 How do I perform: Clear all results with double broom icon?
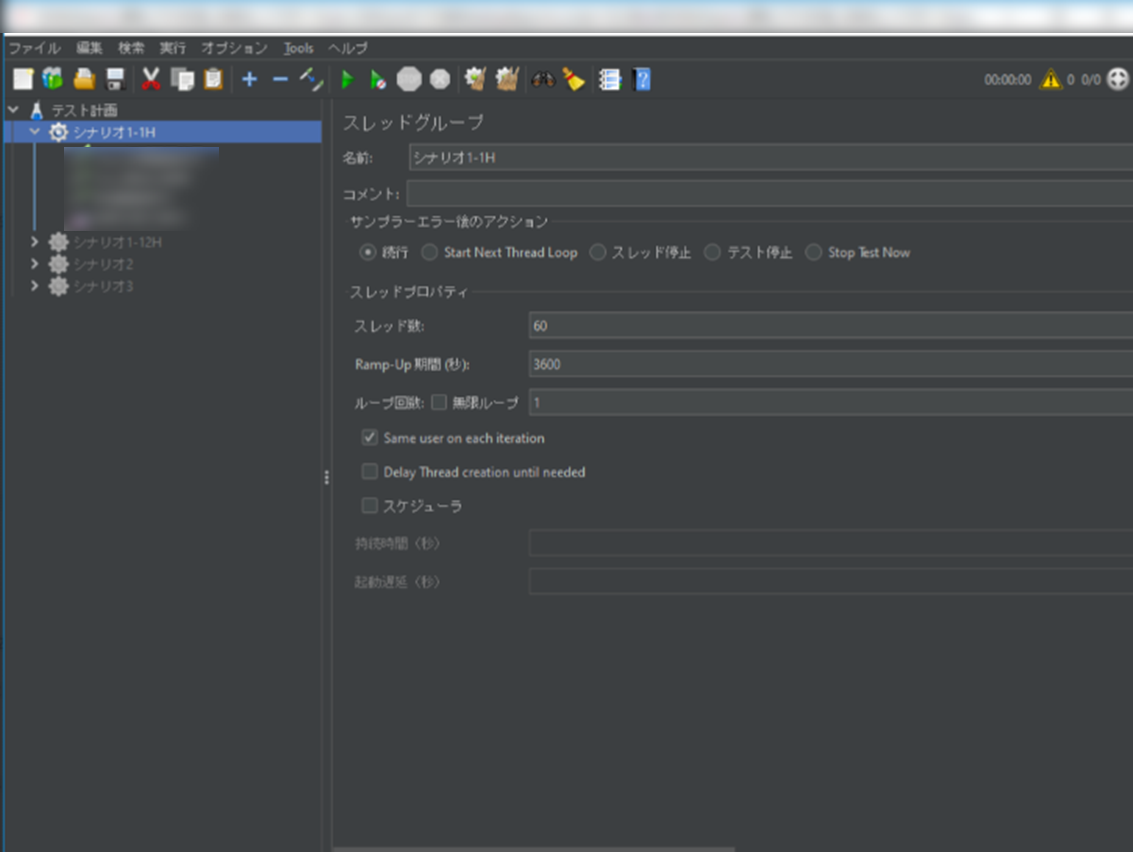pos(507,79)
